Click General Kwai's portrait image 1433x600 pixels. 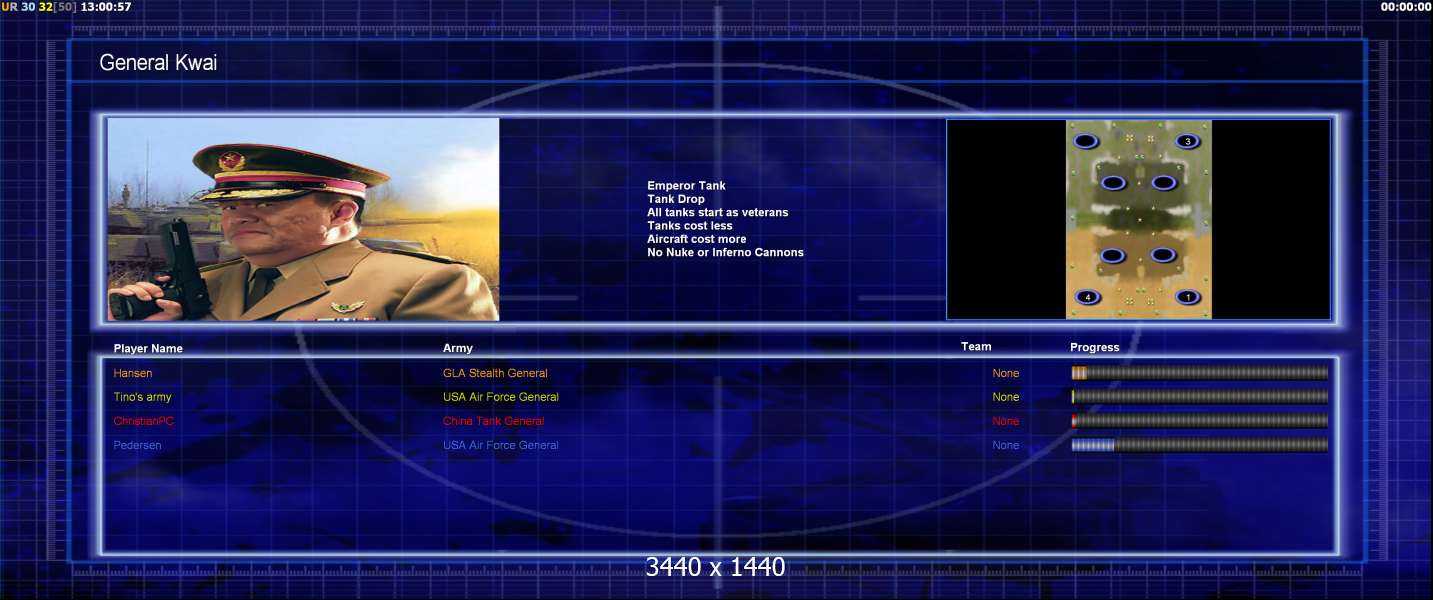pos(303,219)
